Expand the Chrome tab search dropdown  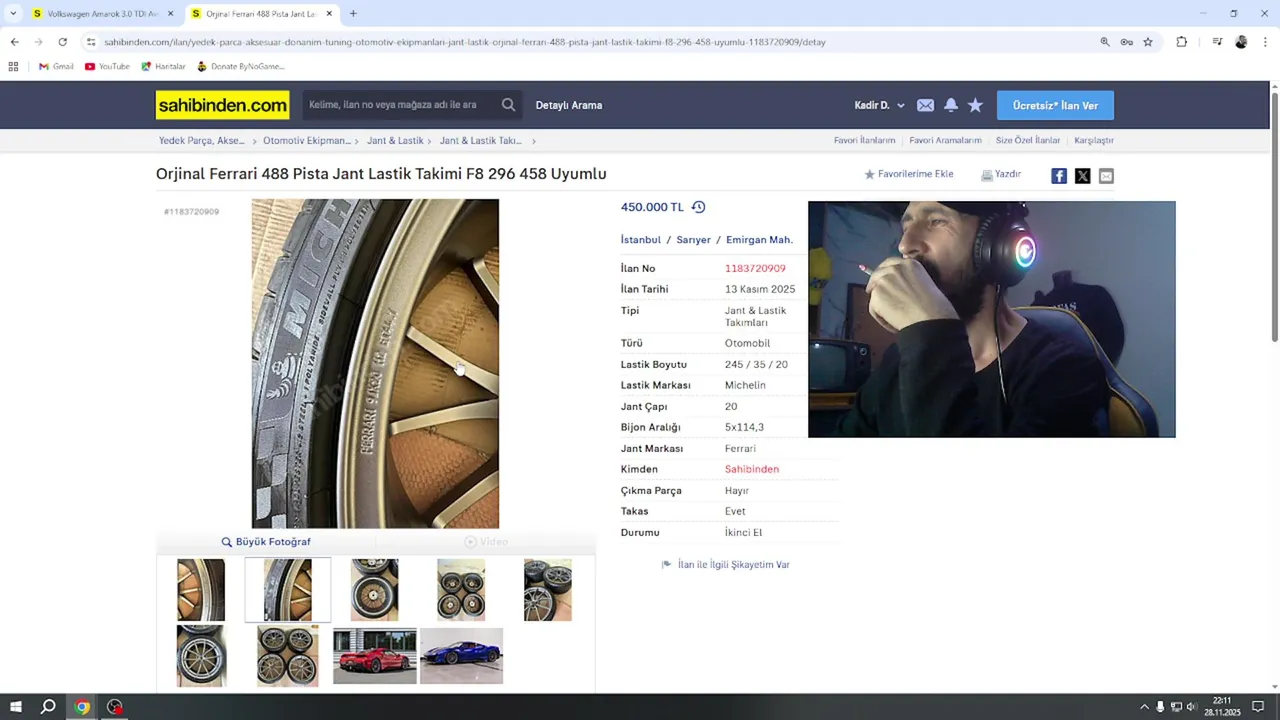(13, 14)
